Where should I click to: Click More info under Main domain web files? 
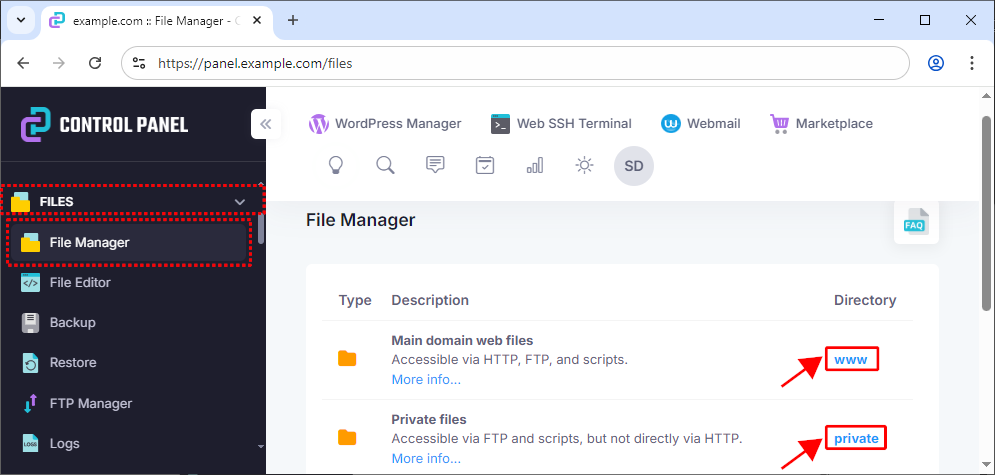pyautogui.click(x=426, y=380)
